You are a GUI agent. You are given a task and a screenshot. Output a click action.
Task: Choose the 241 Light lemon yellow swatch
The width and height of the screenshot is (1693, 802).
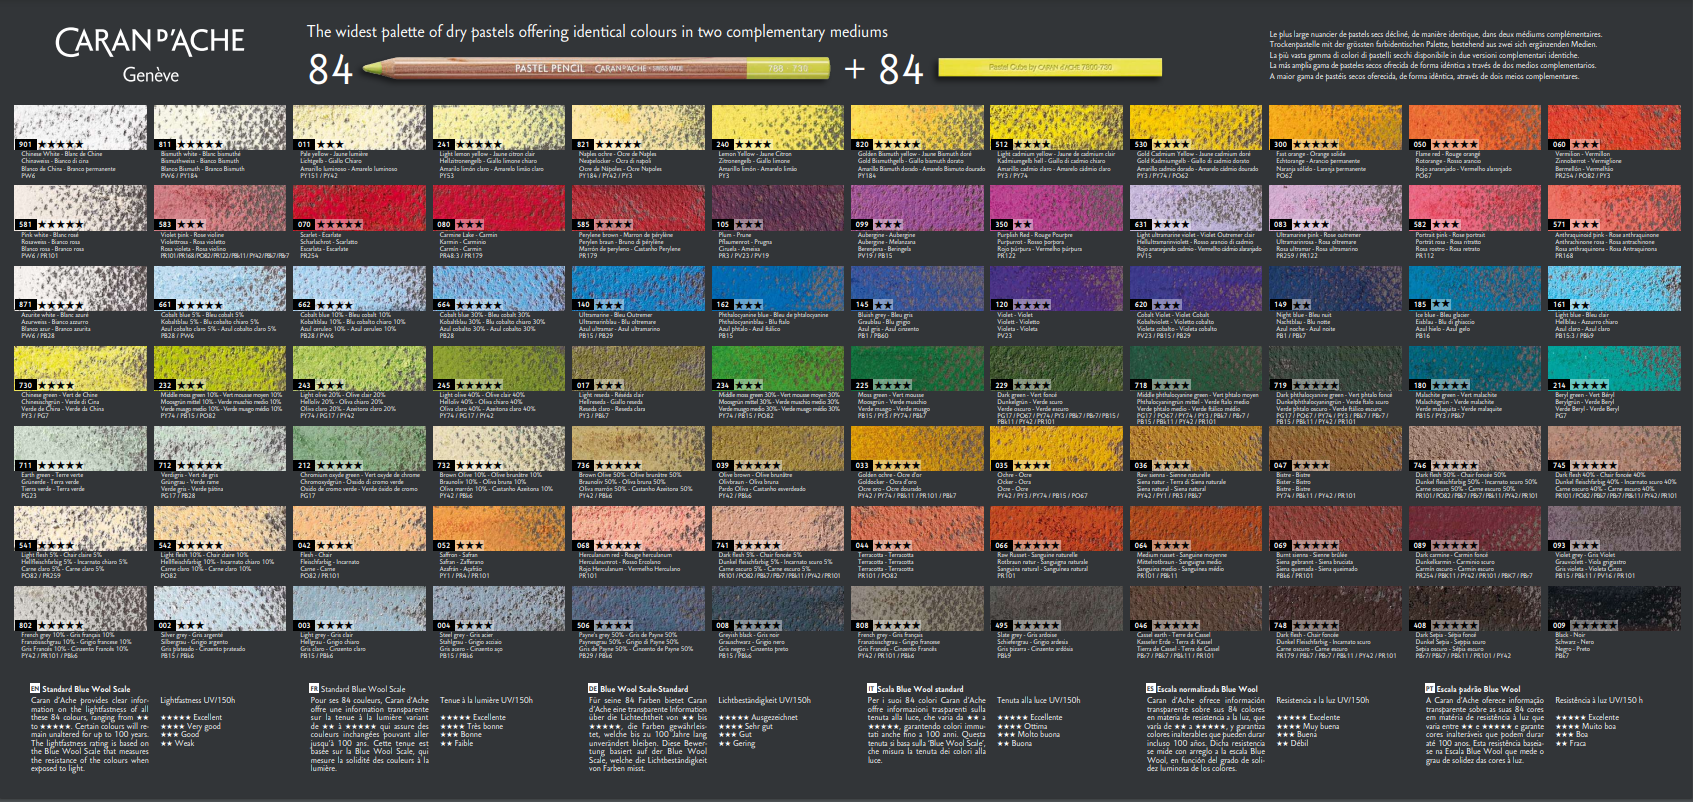coord(499,127)
